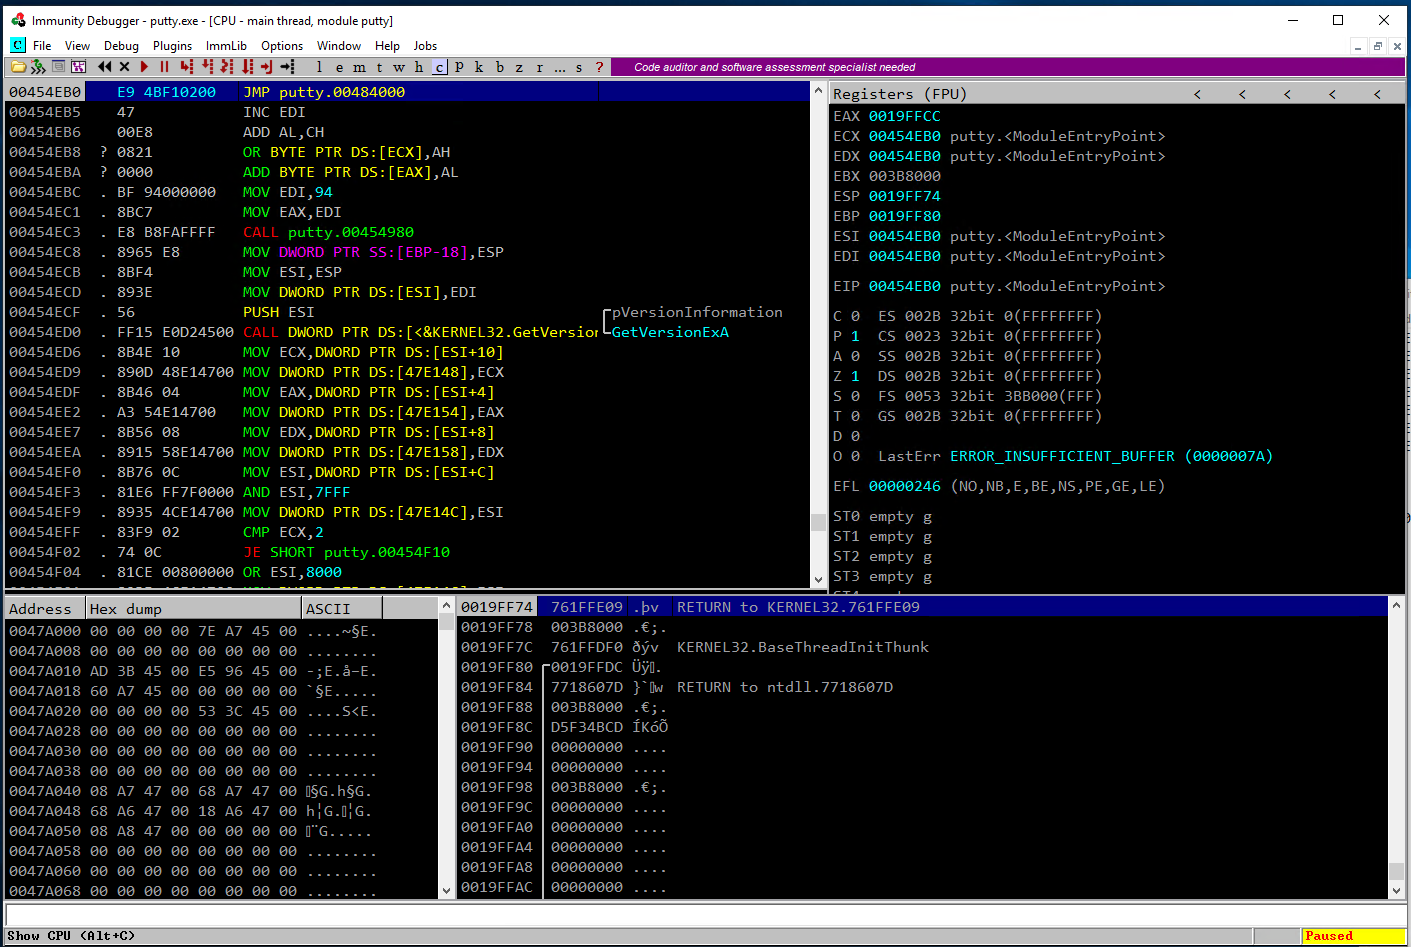Click the Step over icon
This screenshot has height=947, width=1411.
point(207,67)
